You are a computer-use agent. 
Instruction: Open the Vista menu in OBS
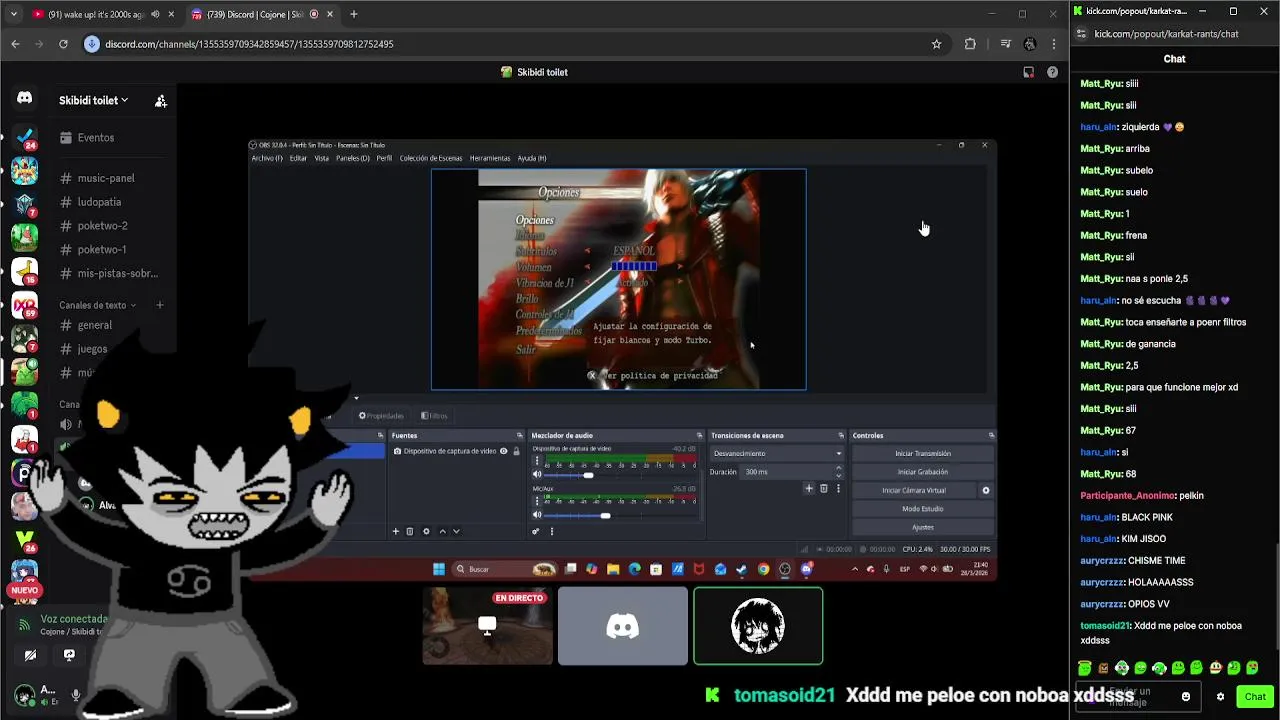tap(321, 158)
